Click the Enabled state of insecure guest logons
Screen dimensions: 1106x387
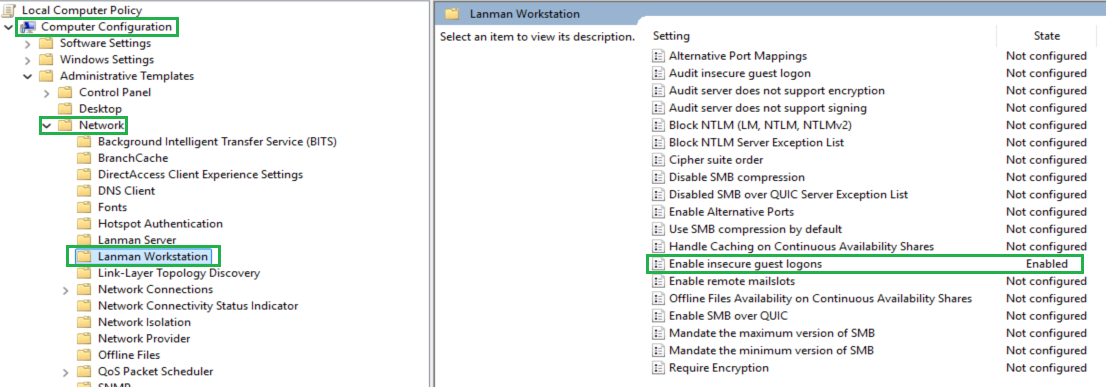click(1047, 264)
